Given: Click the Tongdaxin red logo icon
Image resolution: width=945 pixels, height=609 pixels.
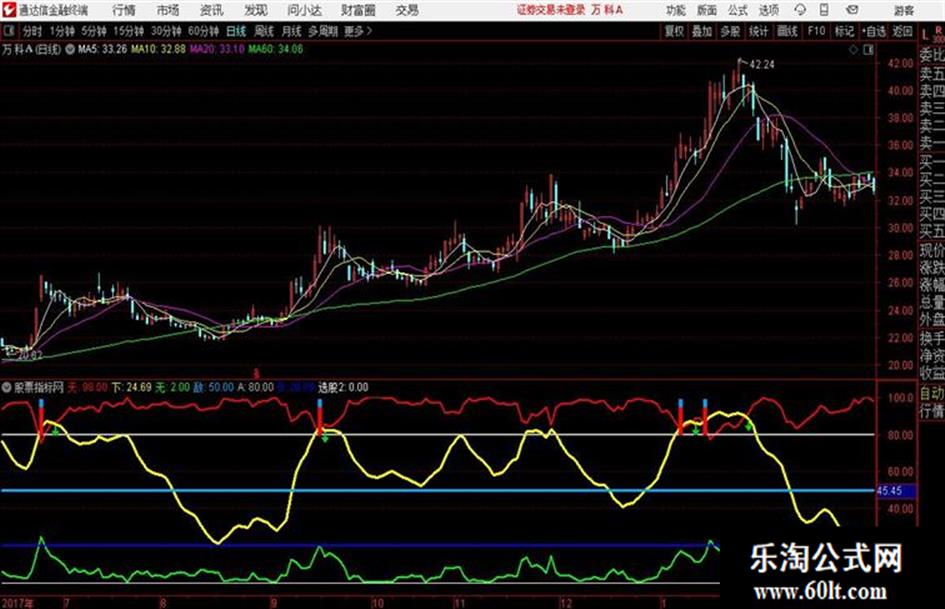Looking at the screenshot, I should 8,10.
